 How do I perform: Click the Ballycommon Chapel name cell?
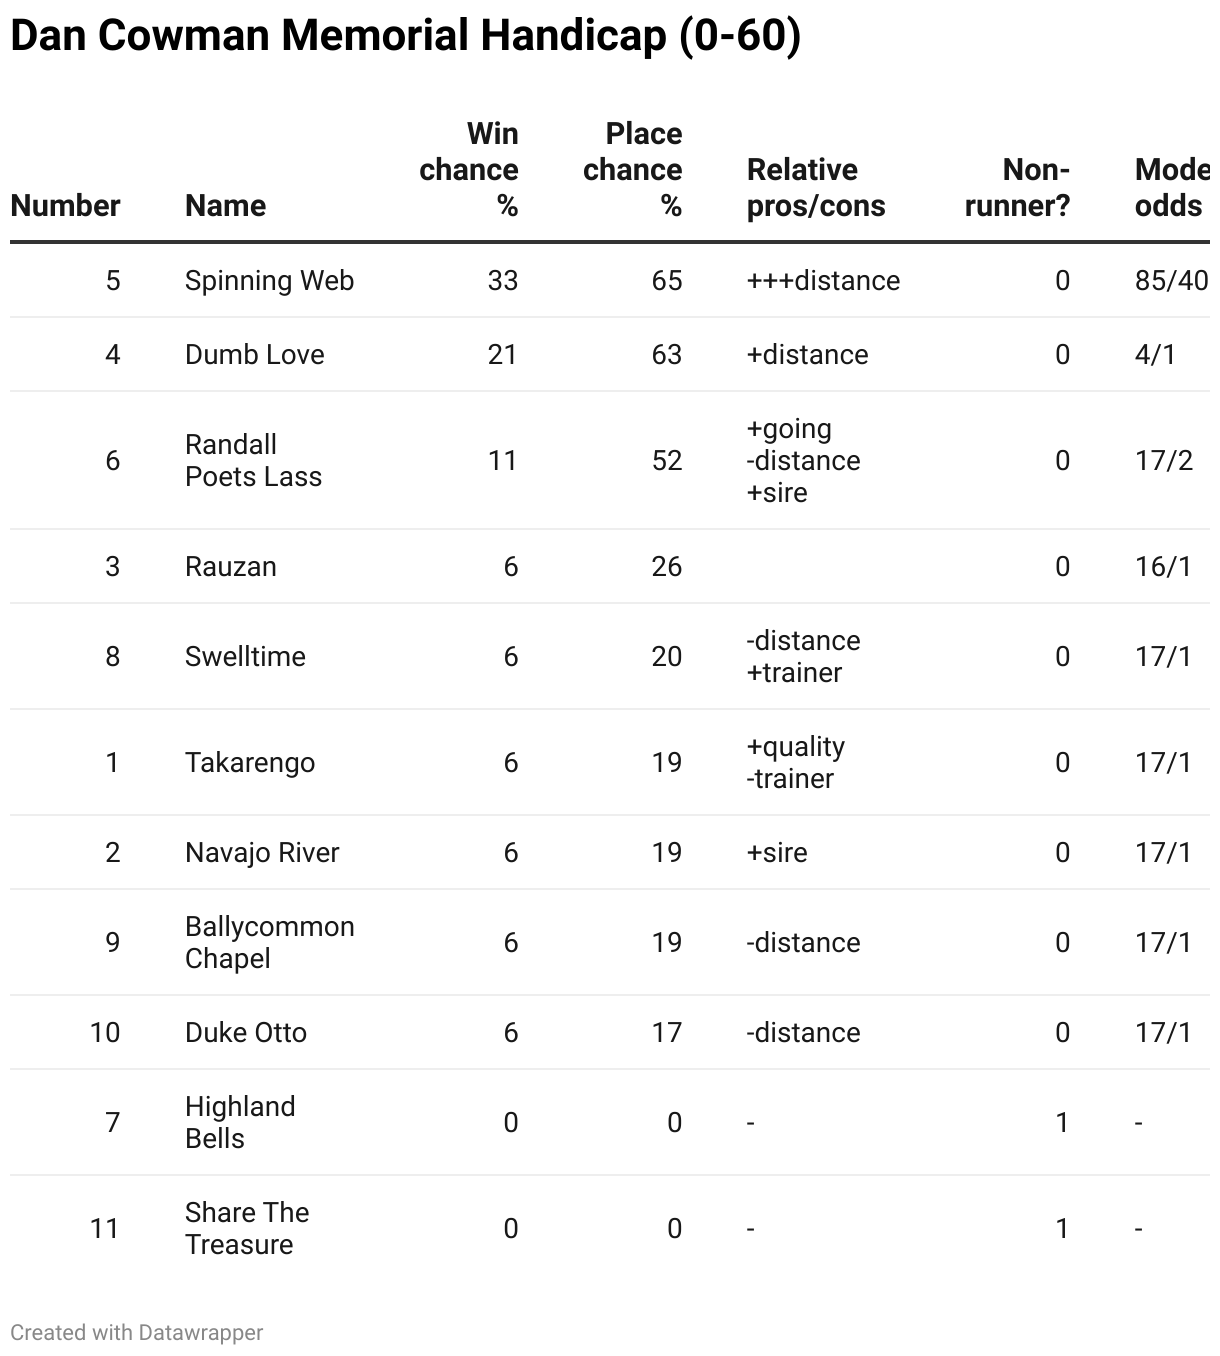[269, 943]
